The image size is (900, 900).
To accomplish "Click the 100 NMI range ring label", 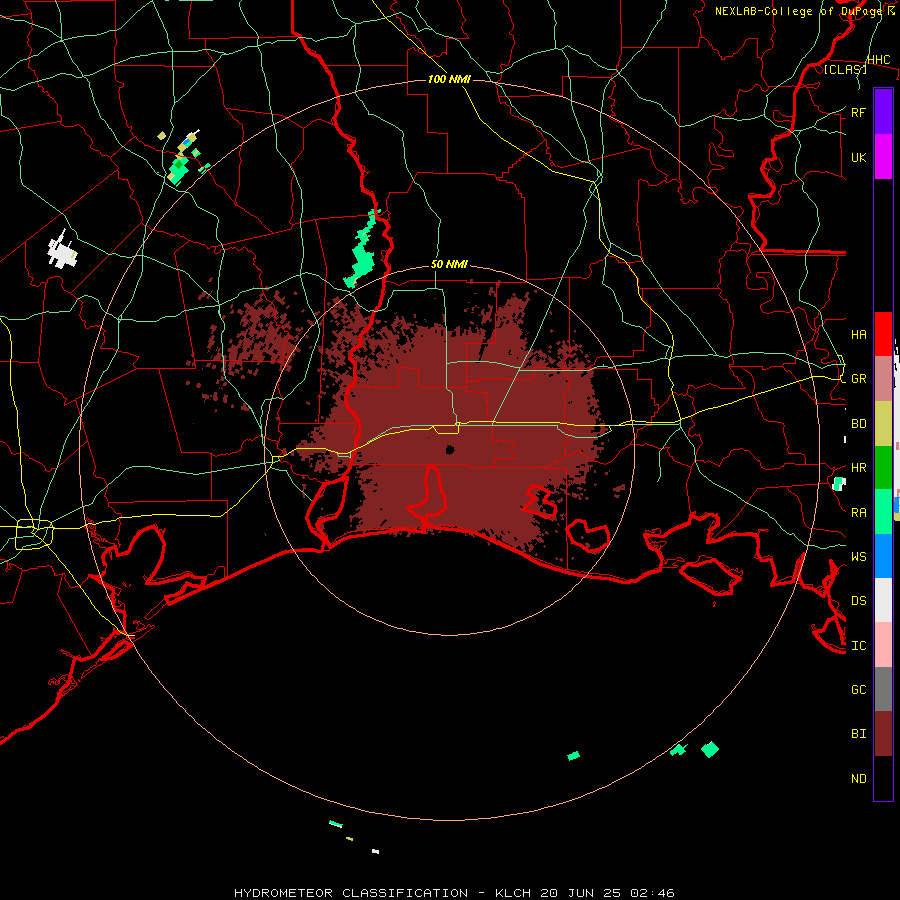I will coord(449,79).
